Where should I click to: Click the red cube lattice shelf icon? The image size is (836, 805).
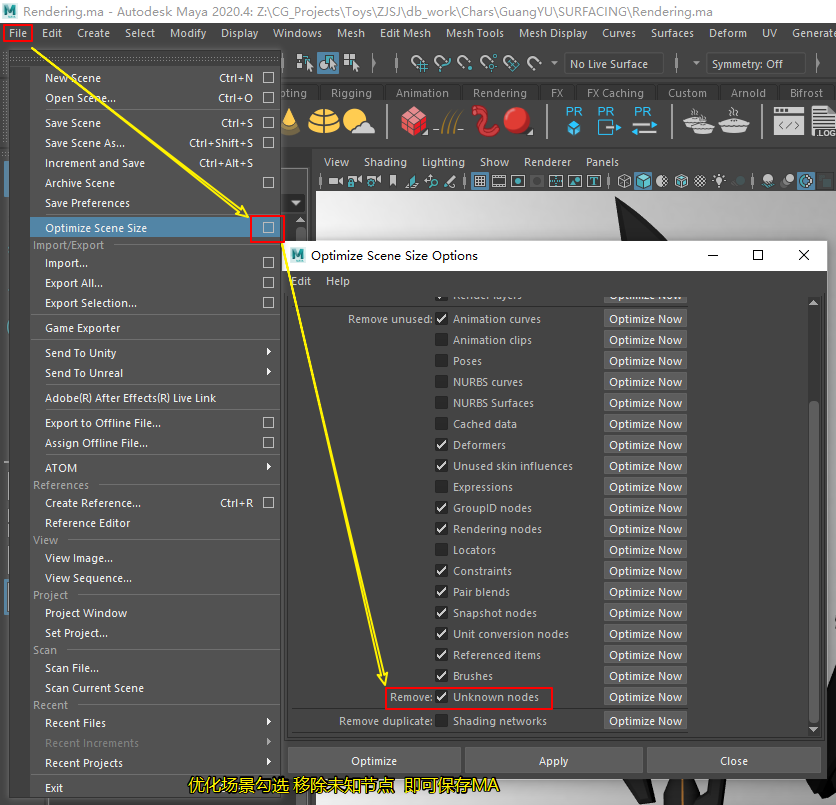tap(414, 122)
